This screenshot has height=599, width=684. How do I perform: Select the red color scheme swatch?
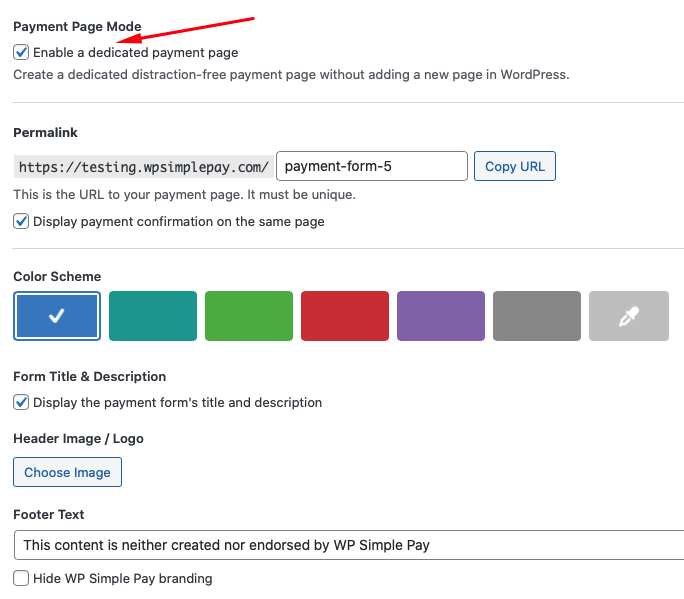345,316
